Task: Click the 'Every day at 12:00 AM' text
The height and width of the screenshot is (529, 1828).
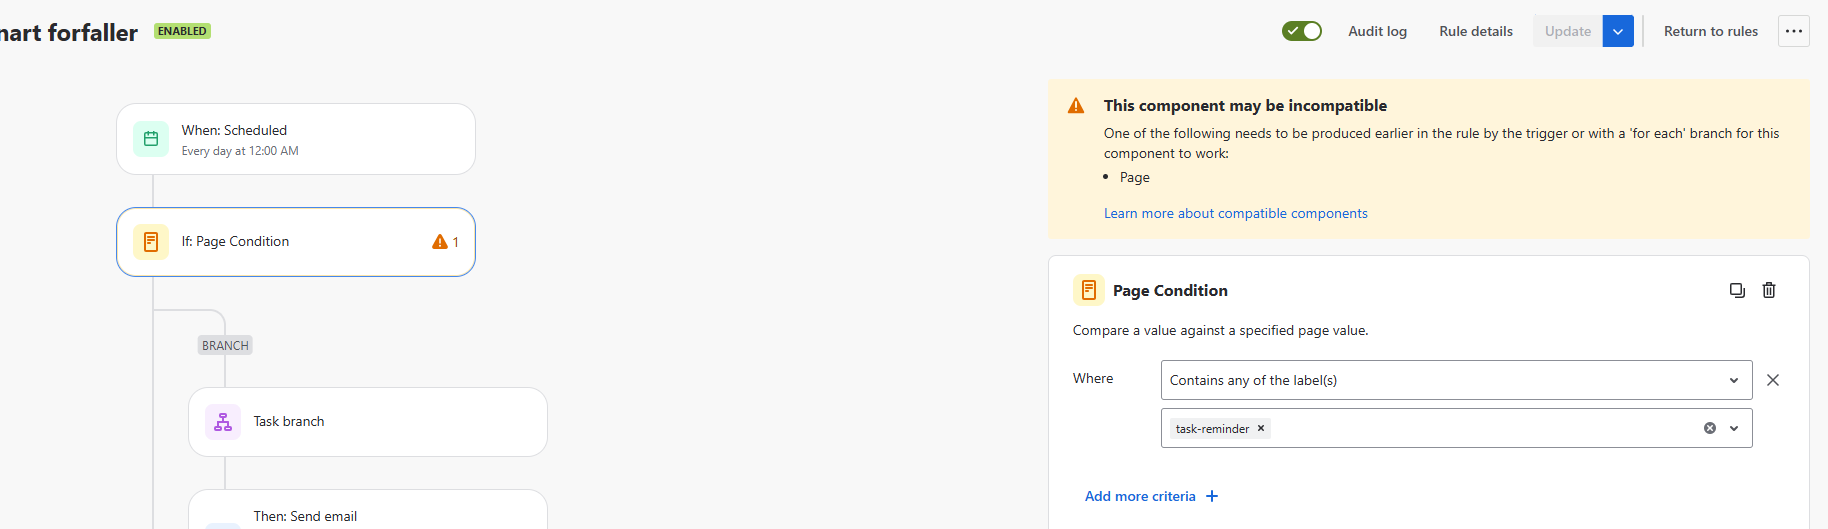Action: 240,151
